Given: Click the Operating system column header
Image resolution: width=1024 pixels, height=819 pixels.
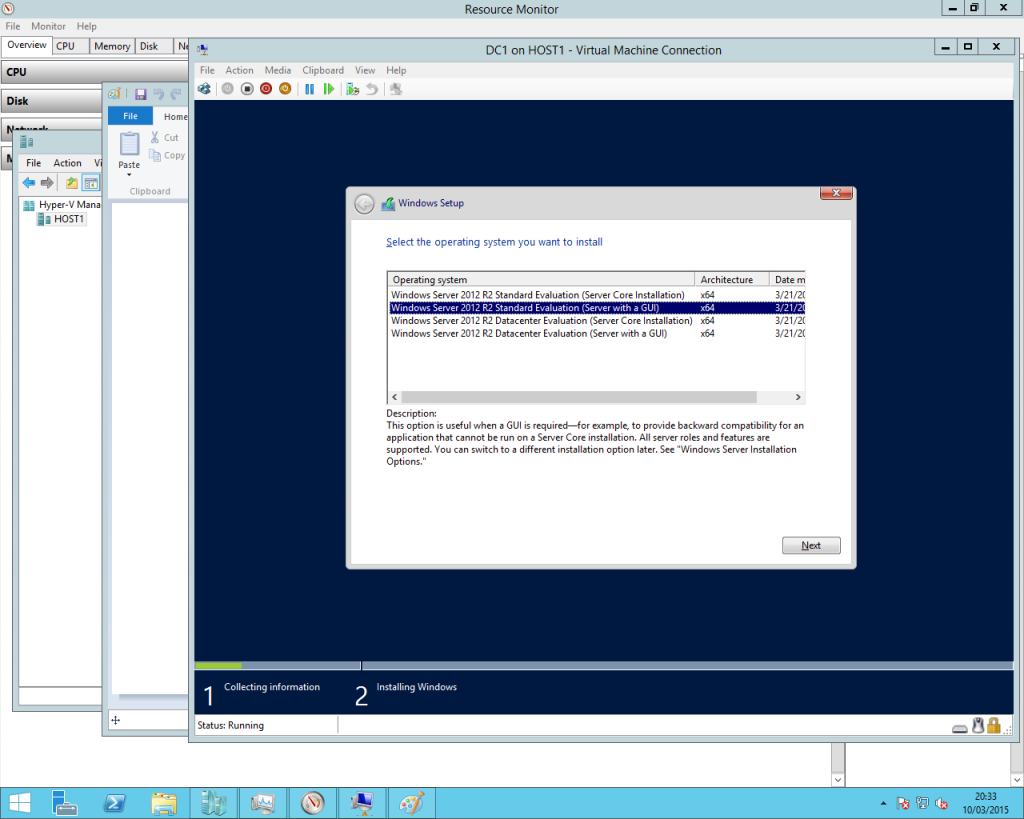Looking at the screenshot, I should [541, 280].
